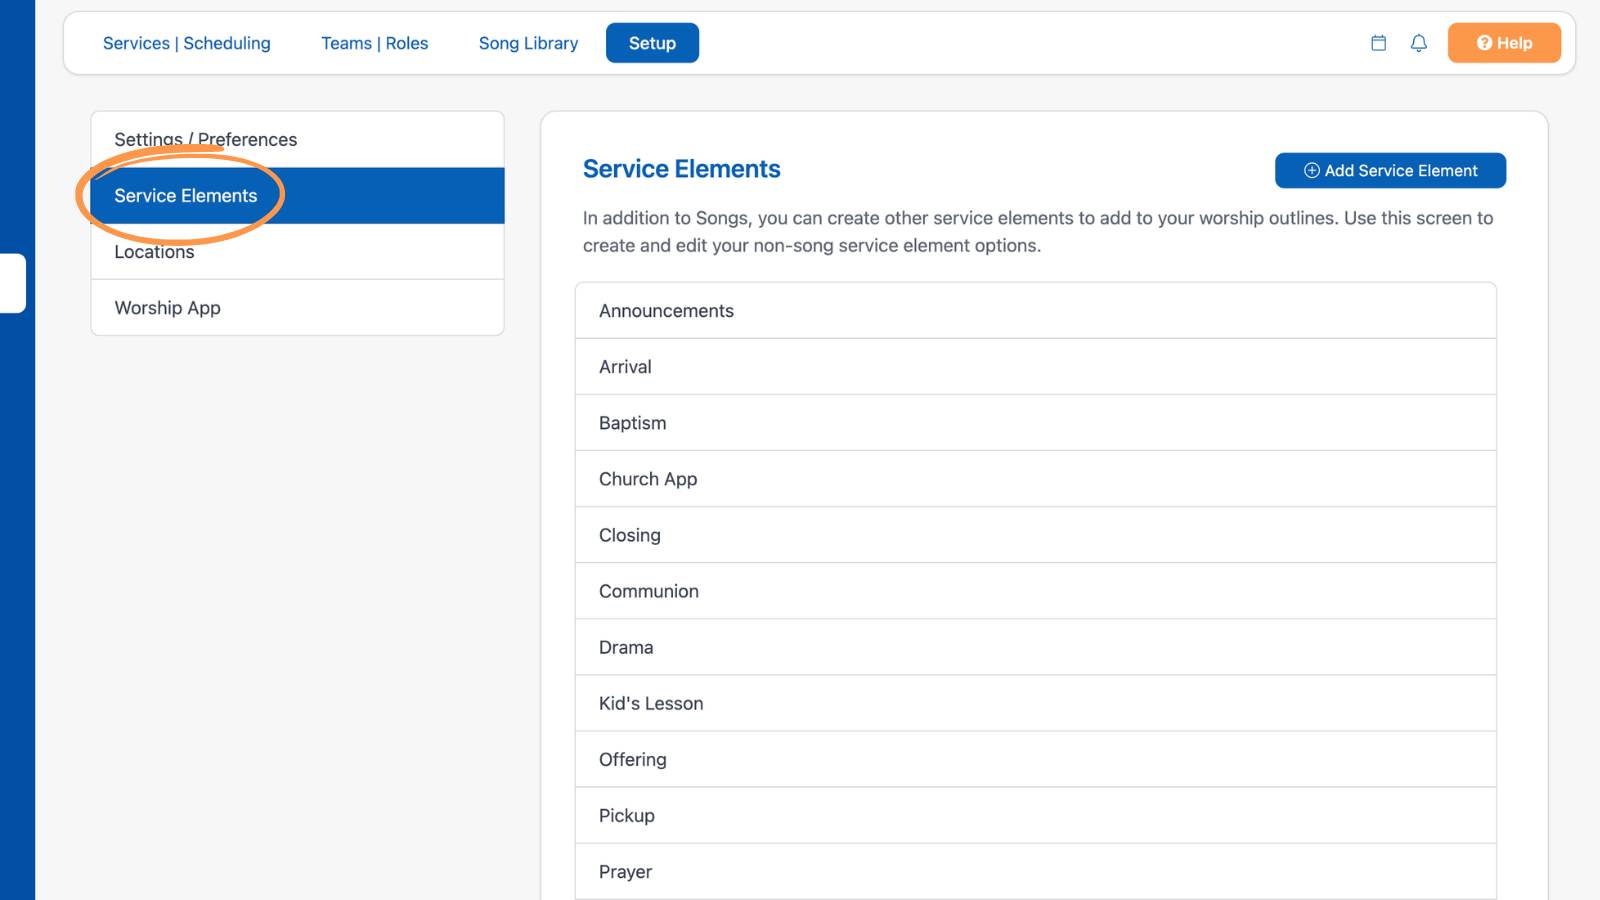Click the white handle on left blue bar
This screenshot has height=900, width=1600.
point(13,283)
